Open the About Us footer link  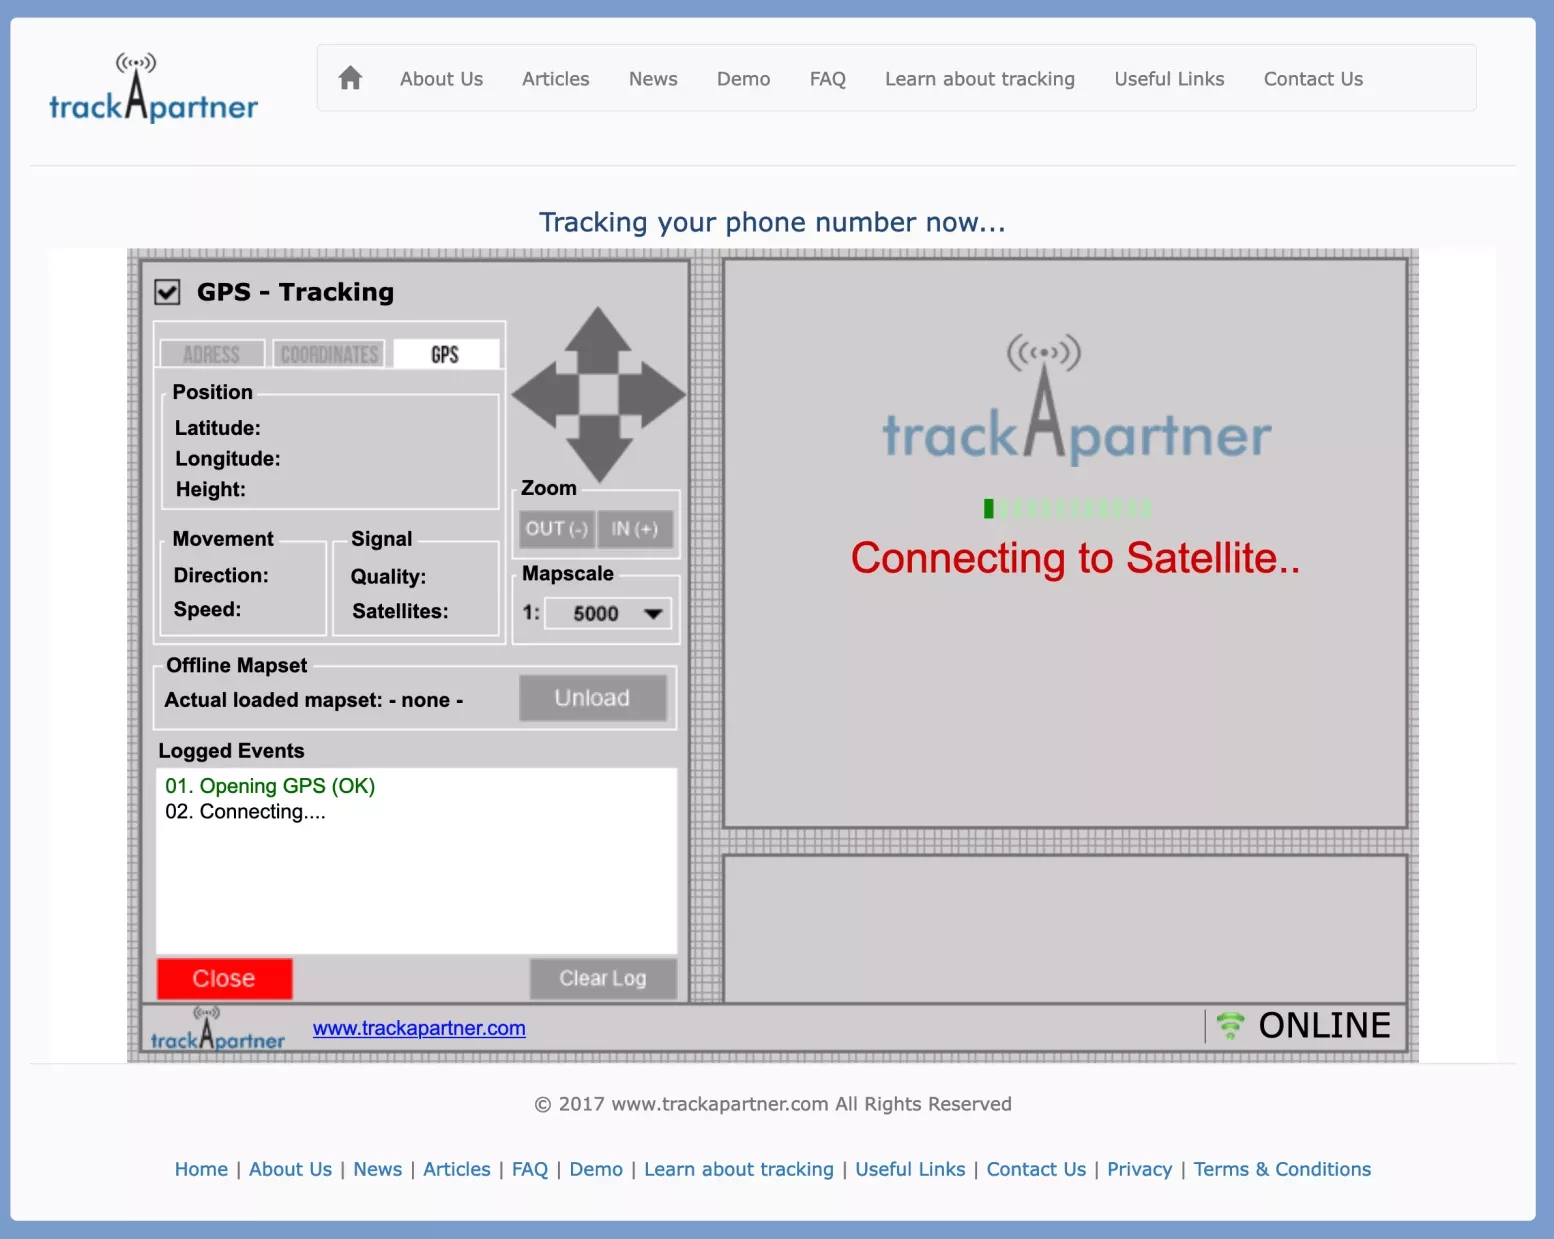click(x=290, y=1169)
